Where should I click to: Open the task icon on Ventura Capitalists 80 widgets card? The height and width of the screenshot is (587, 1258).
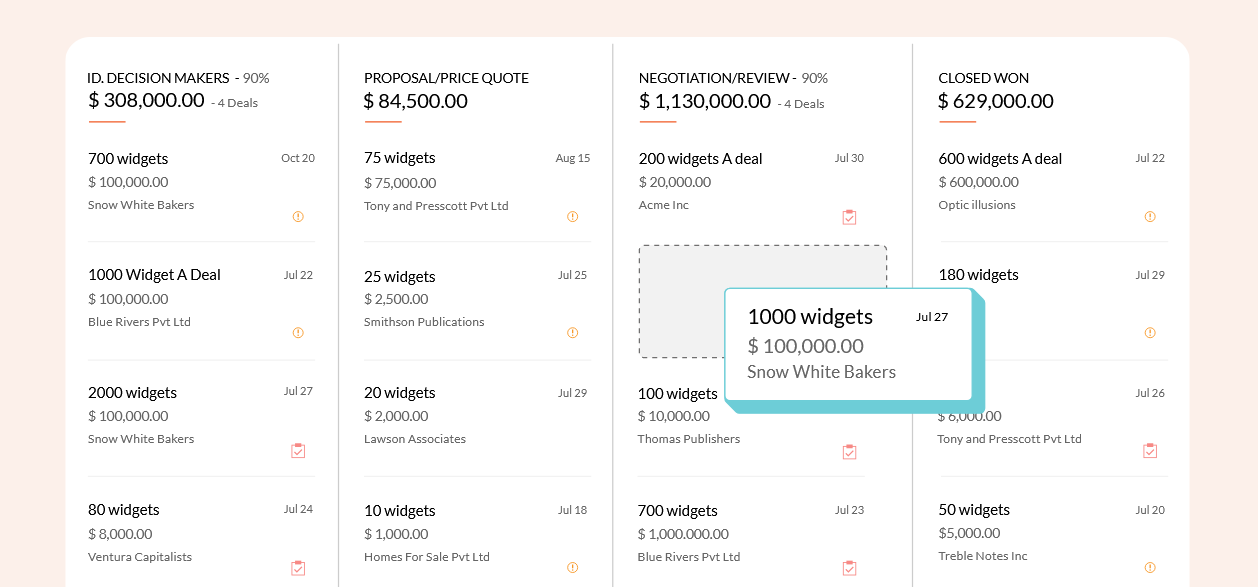(298, 567)
